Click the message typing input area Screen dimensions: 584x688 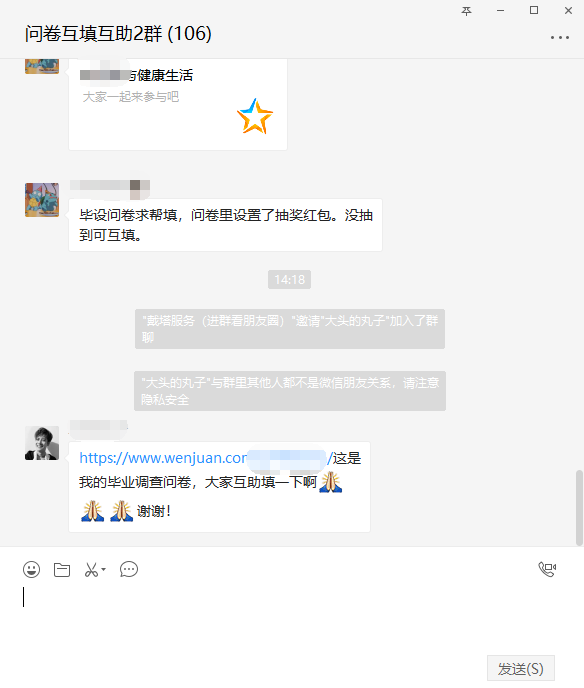point(292,619)
